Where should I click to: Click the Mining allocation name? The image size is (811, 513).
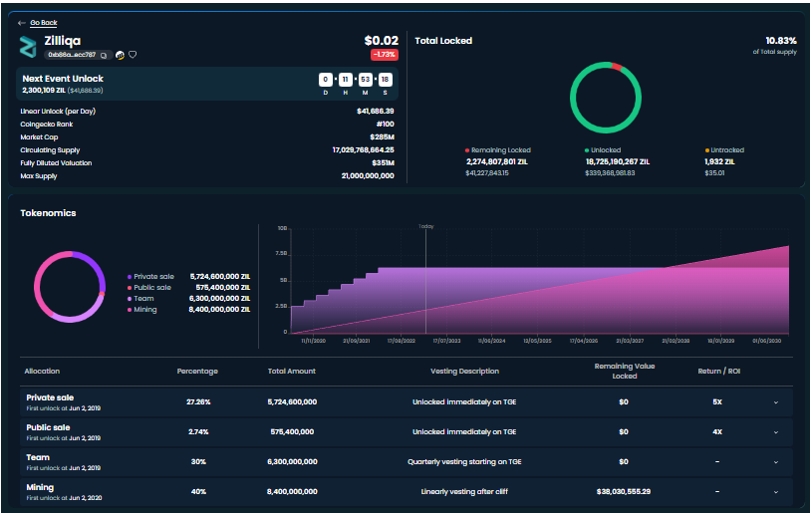[40, 488]
